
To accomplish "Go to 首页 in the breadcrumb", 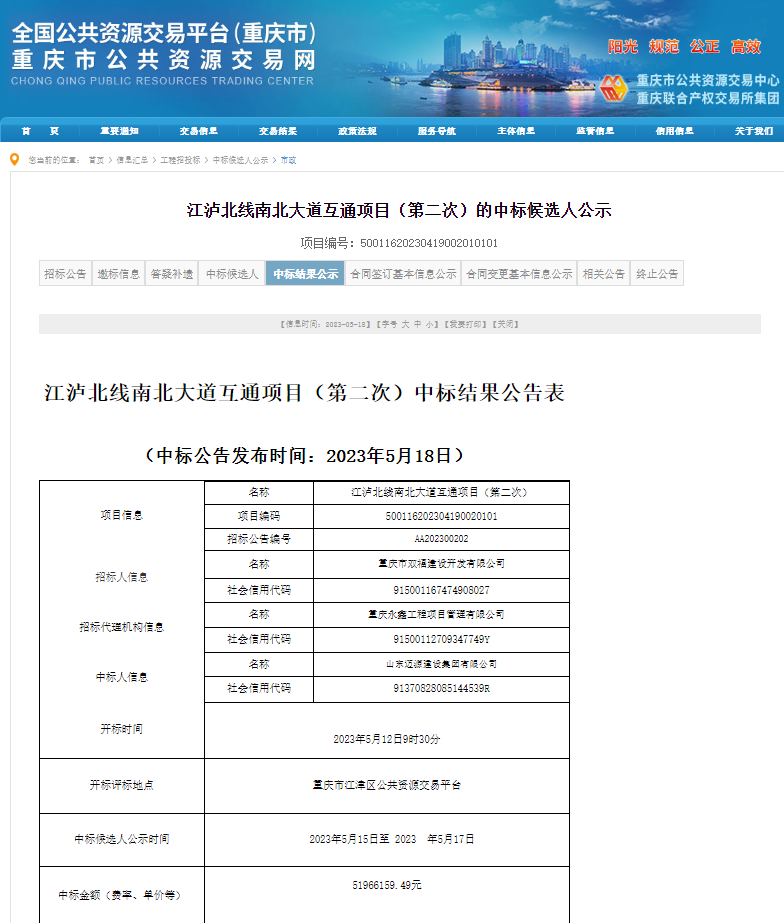I will coord(97,160).
